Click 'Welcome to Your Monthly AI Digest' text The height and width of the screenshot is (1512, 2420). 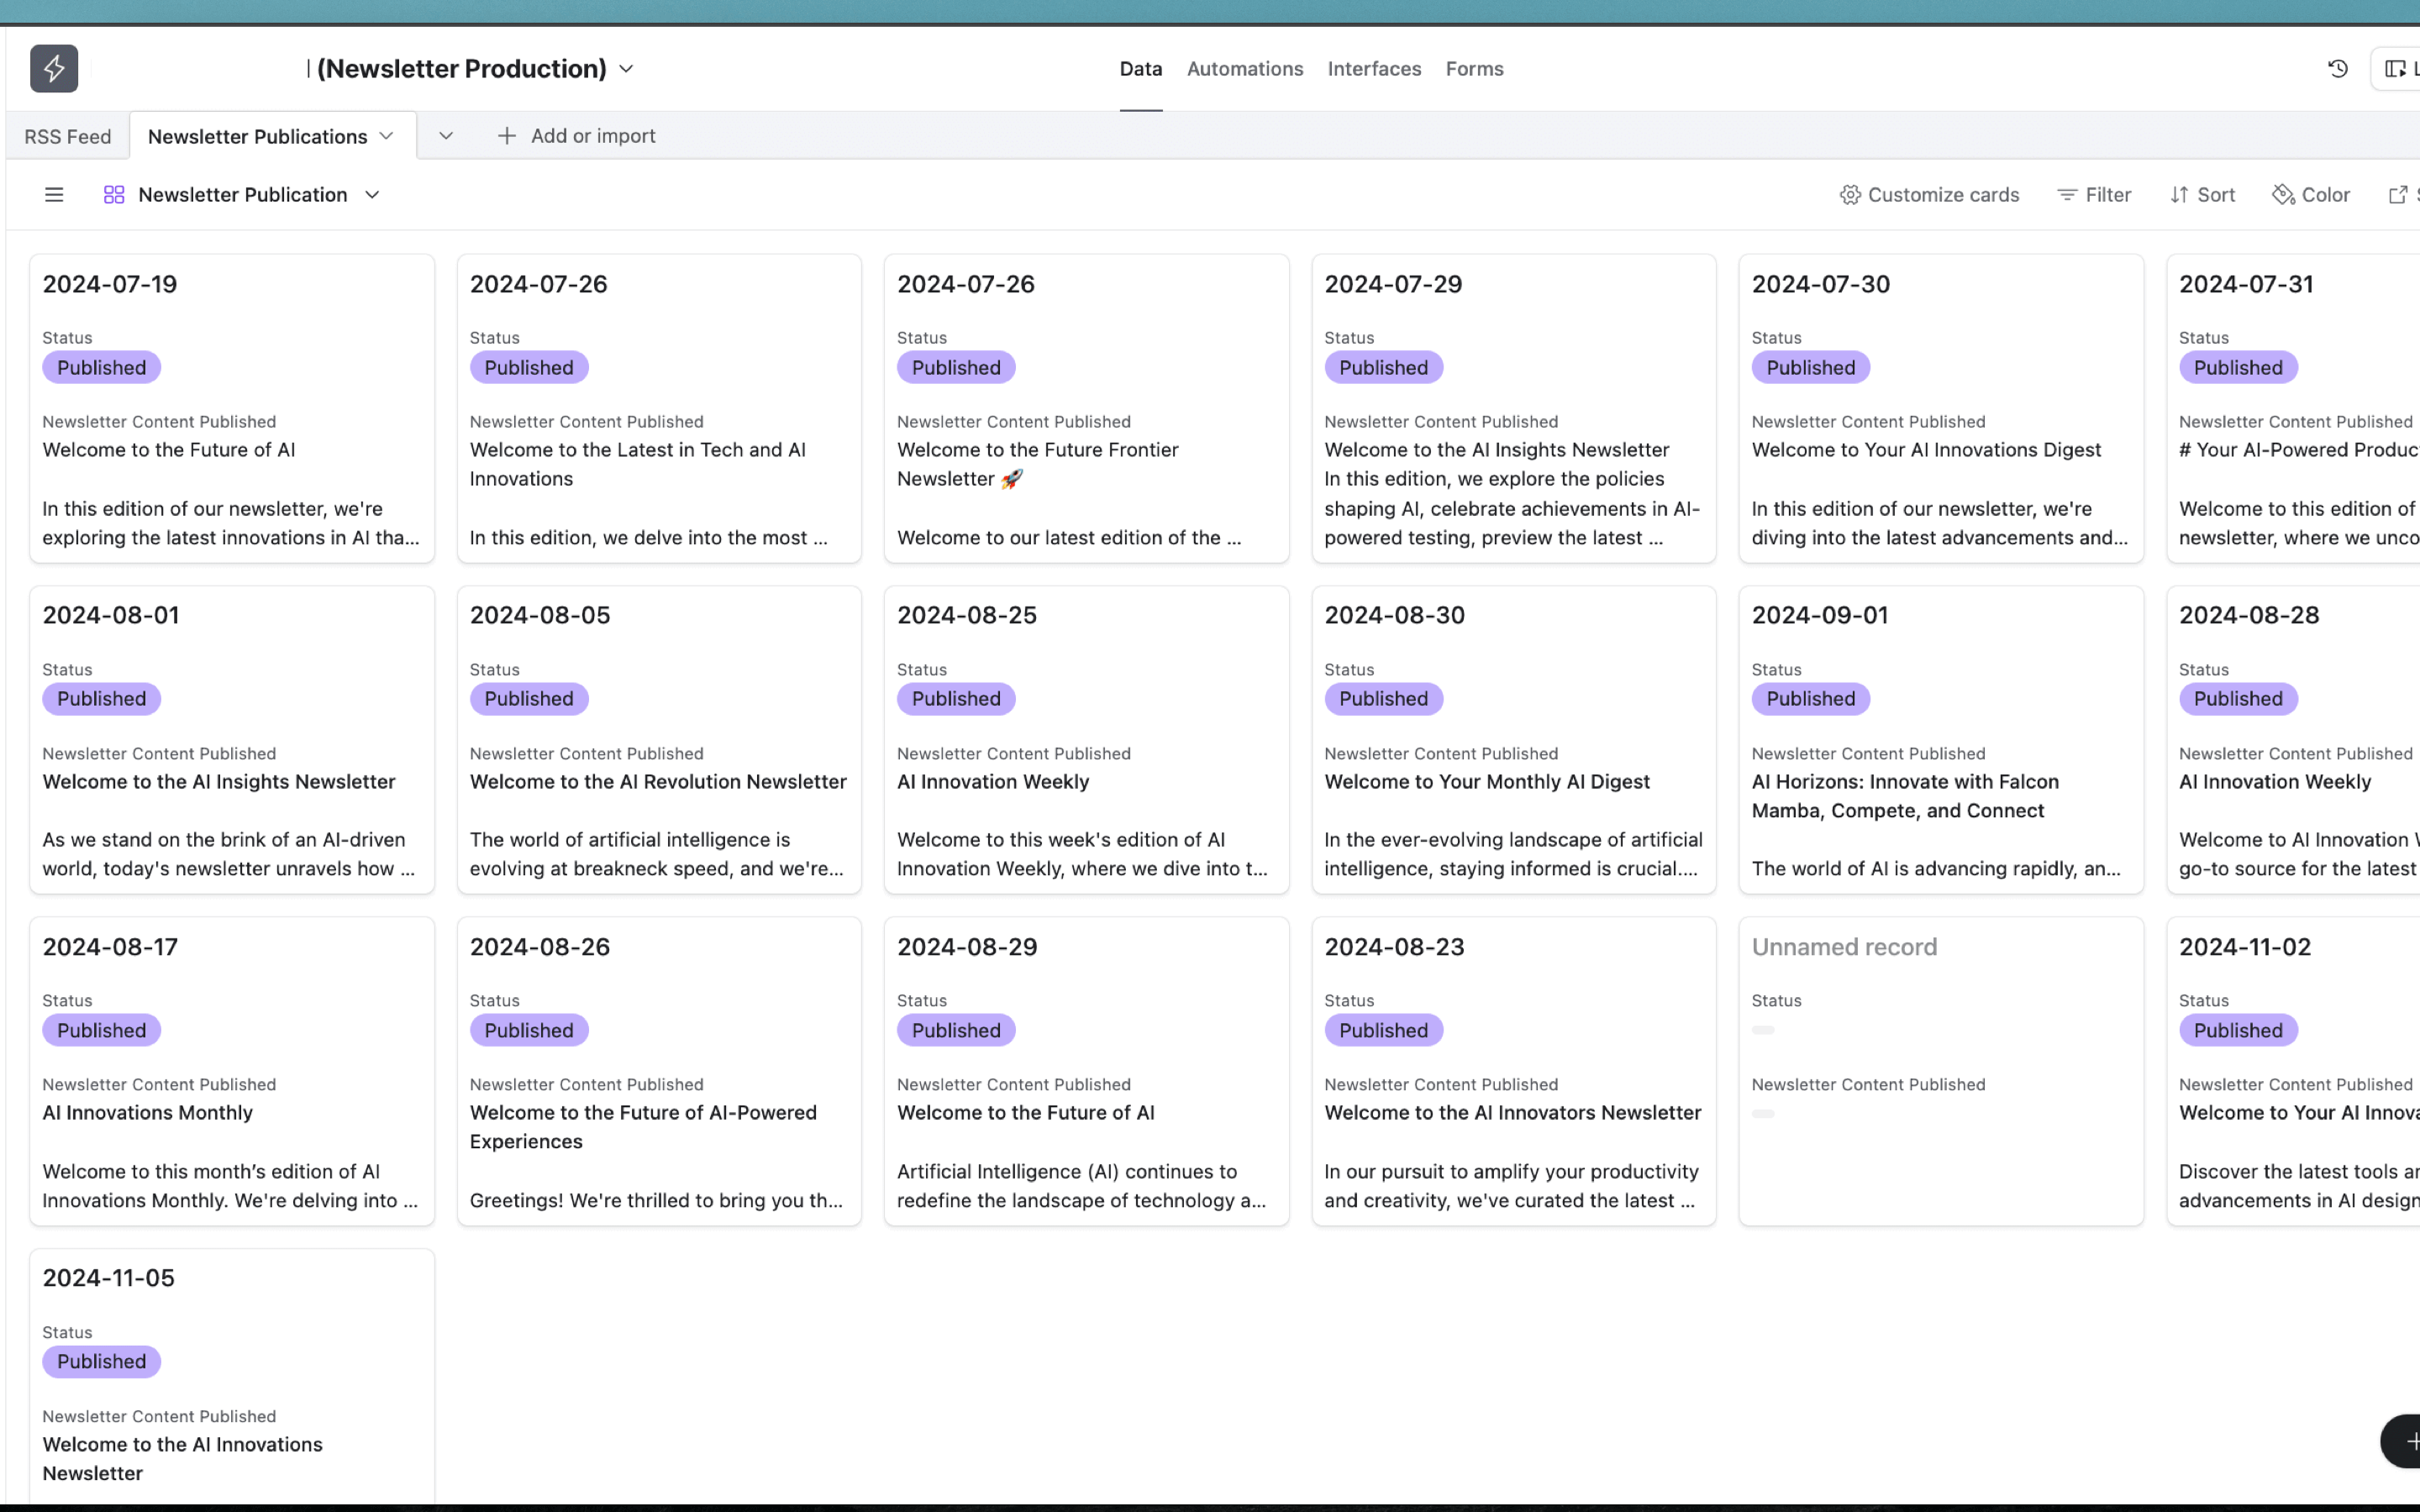pos(1487,782)
